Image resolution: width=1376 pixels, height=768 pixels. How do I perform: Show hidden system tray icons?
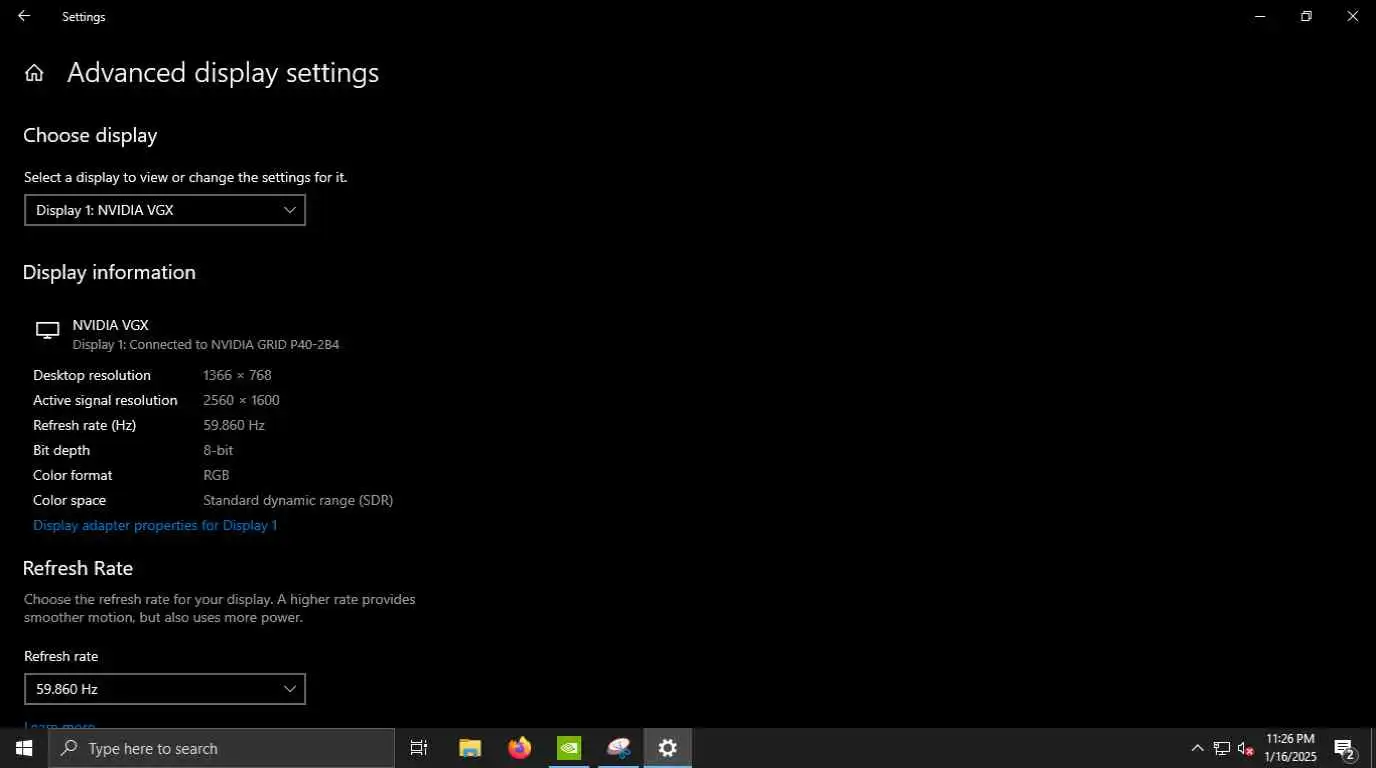point(1197,748)
